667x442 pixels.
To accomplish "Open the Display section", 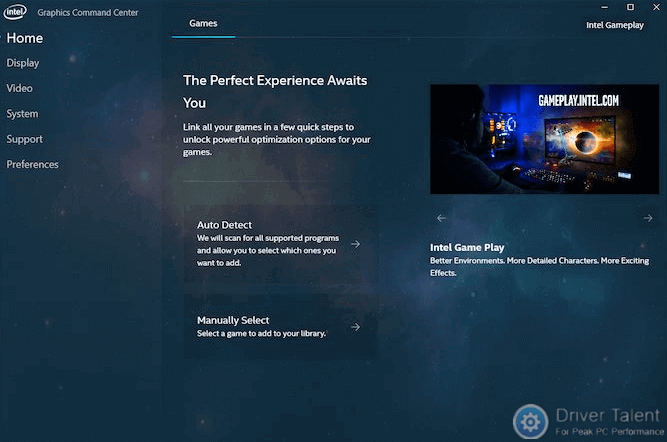I will (23, 63).
